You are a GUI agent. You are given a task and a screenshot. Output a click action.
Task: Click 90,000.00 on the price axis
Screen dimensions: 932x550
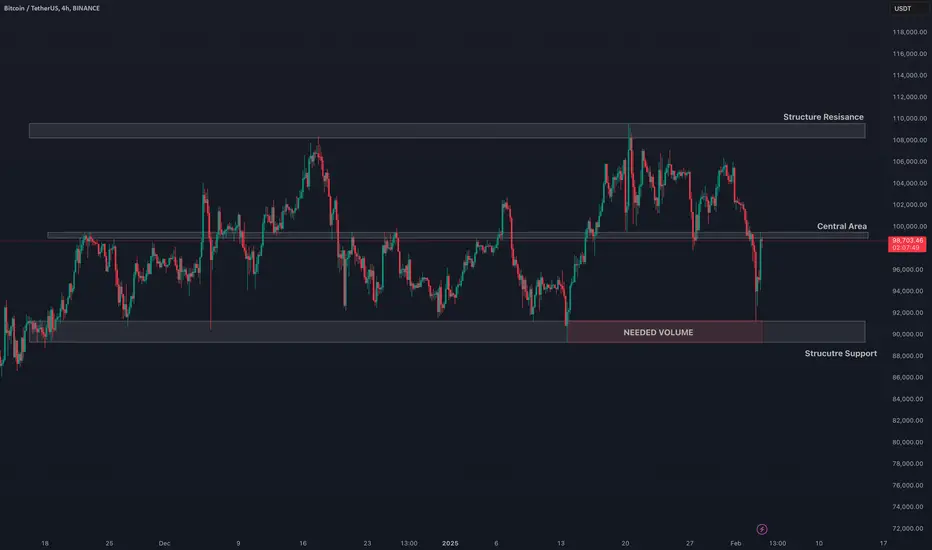click(909, 334)
